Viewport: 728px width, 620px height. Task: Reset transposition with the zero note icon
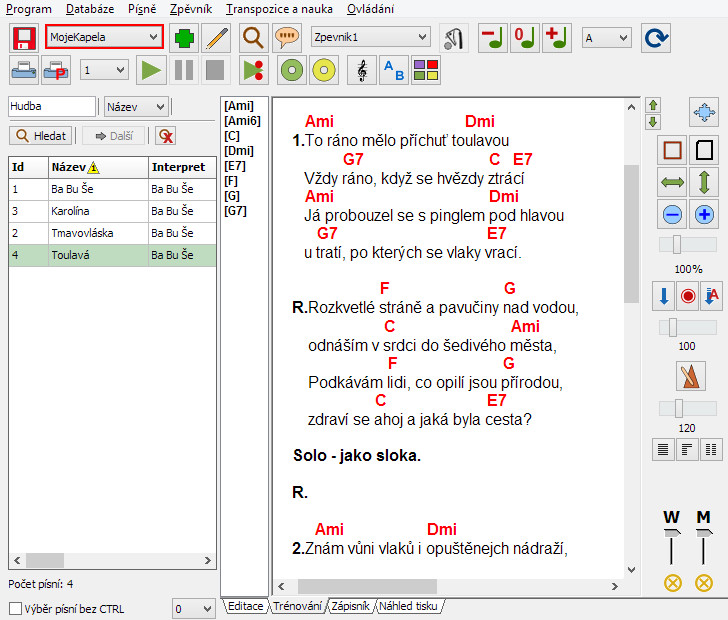[x=525, y=38]
